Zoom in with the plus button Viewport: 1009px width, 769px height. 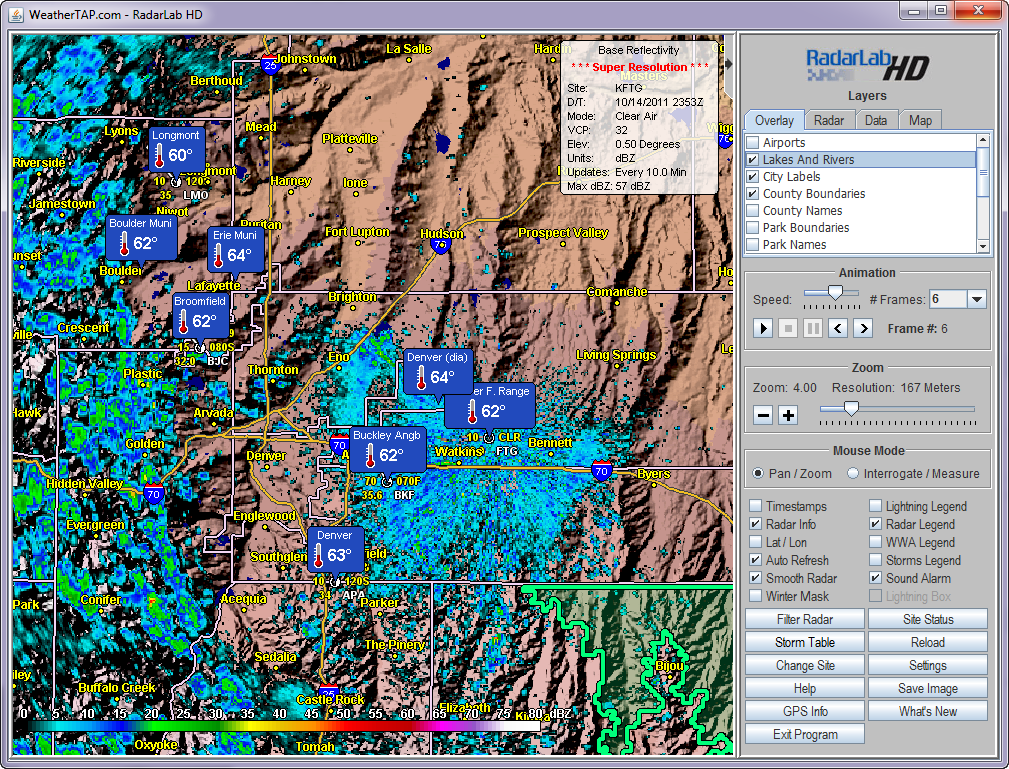788,415
